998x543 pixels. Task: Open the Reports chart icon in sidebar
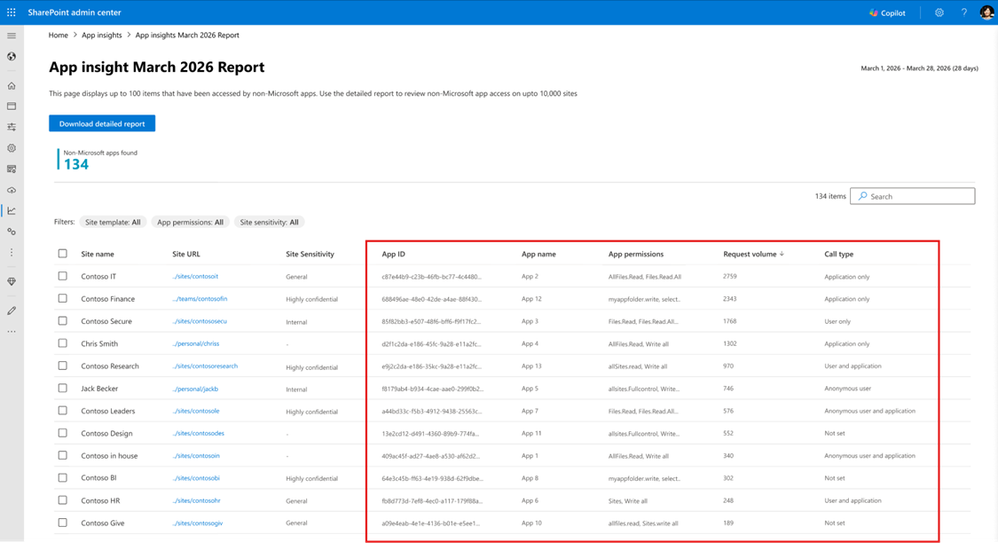(x=11, y=211)
